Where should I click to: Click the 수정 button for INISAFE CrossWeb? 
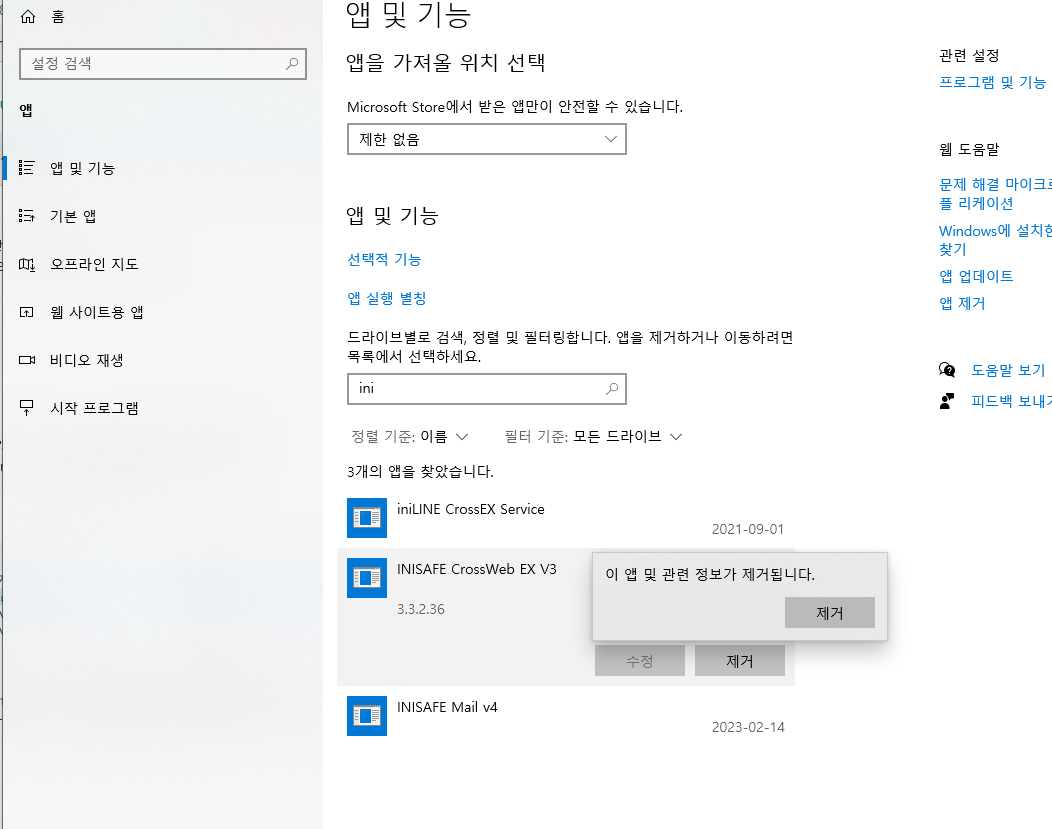[639, 660]
